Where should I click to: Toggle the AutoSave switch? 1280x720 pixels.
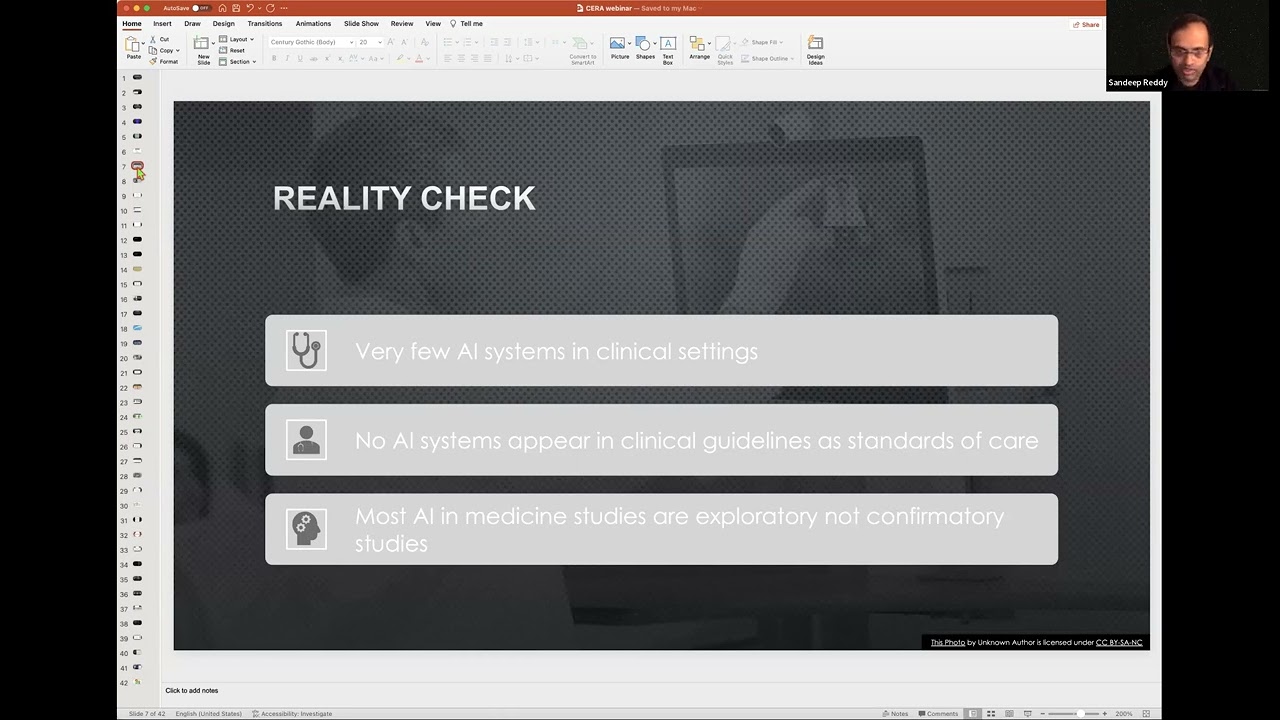tap(200, 8)
